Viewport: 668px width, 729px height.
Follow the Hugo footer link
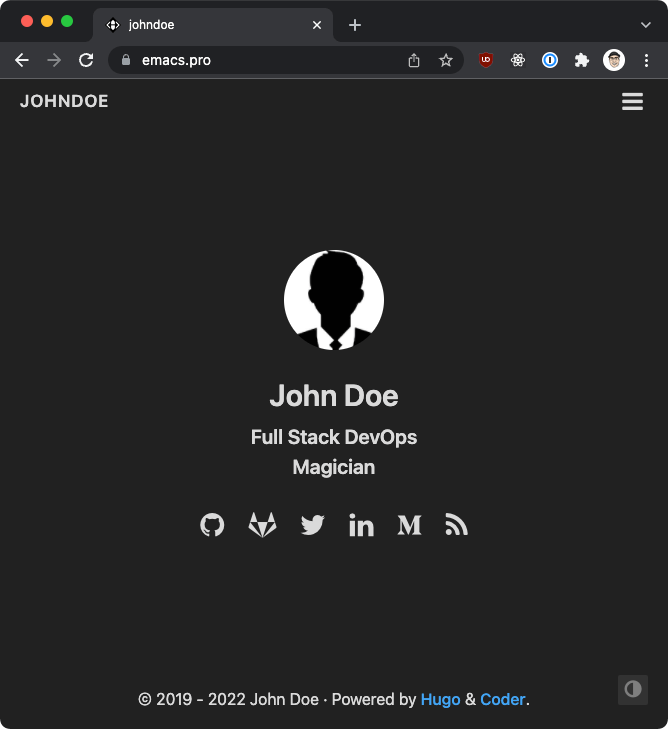(x=440, y=699)
